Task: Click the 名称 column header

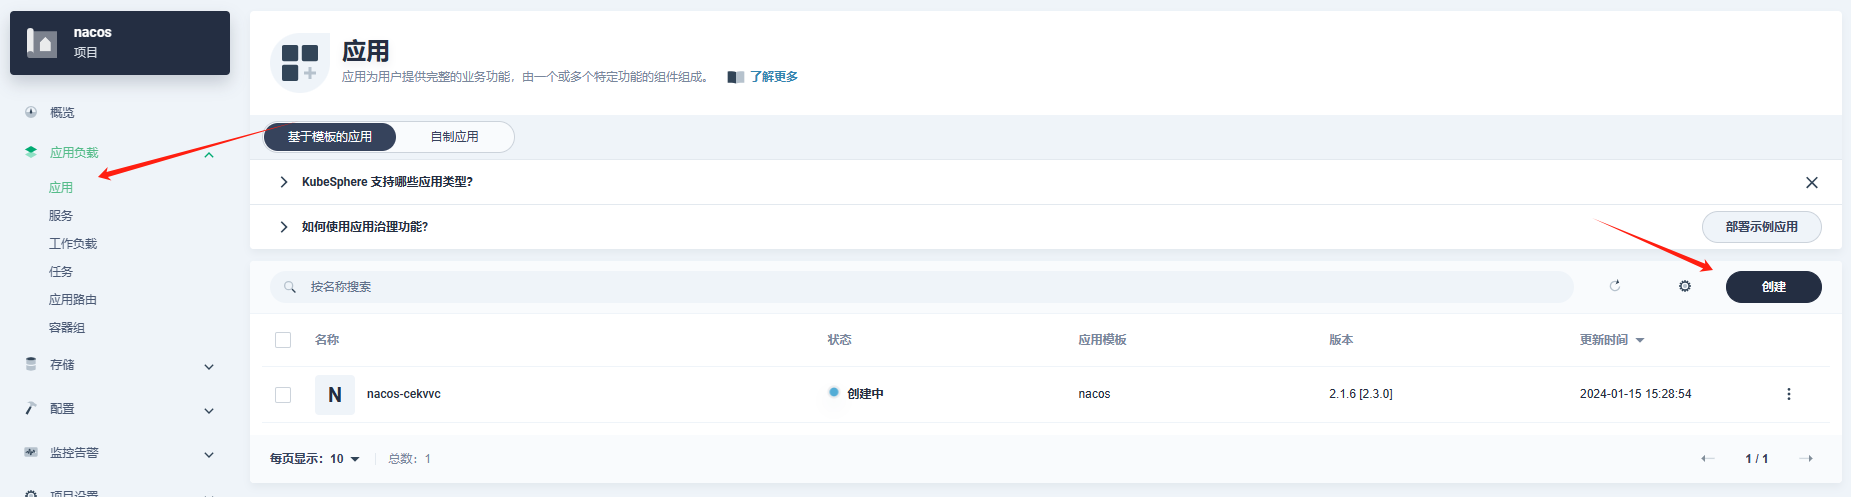Action: pyautogui.click(x=327, y=340)
